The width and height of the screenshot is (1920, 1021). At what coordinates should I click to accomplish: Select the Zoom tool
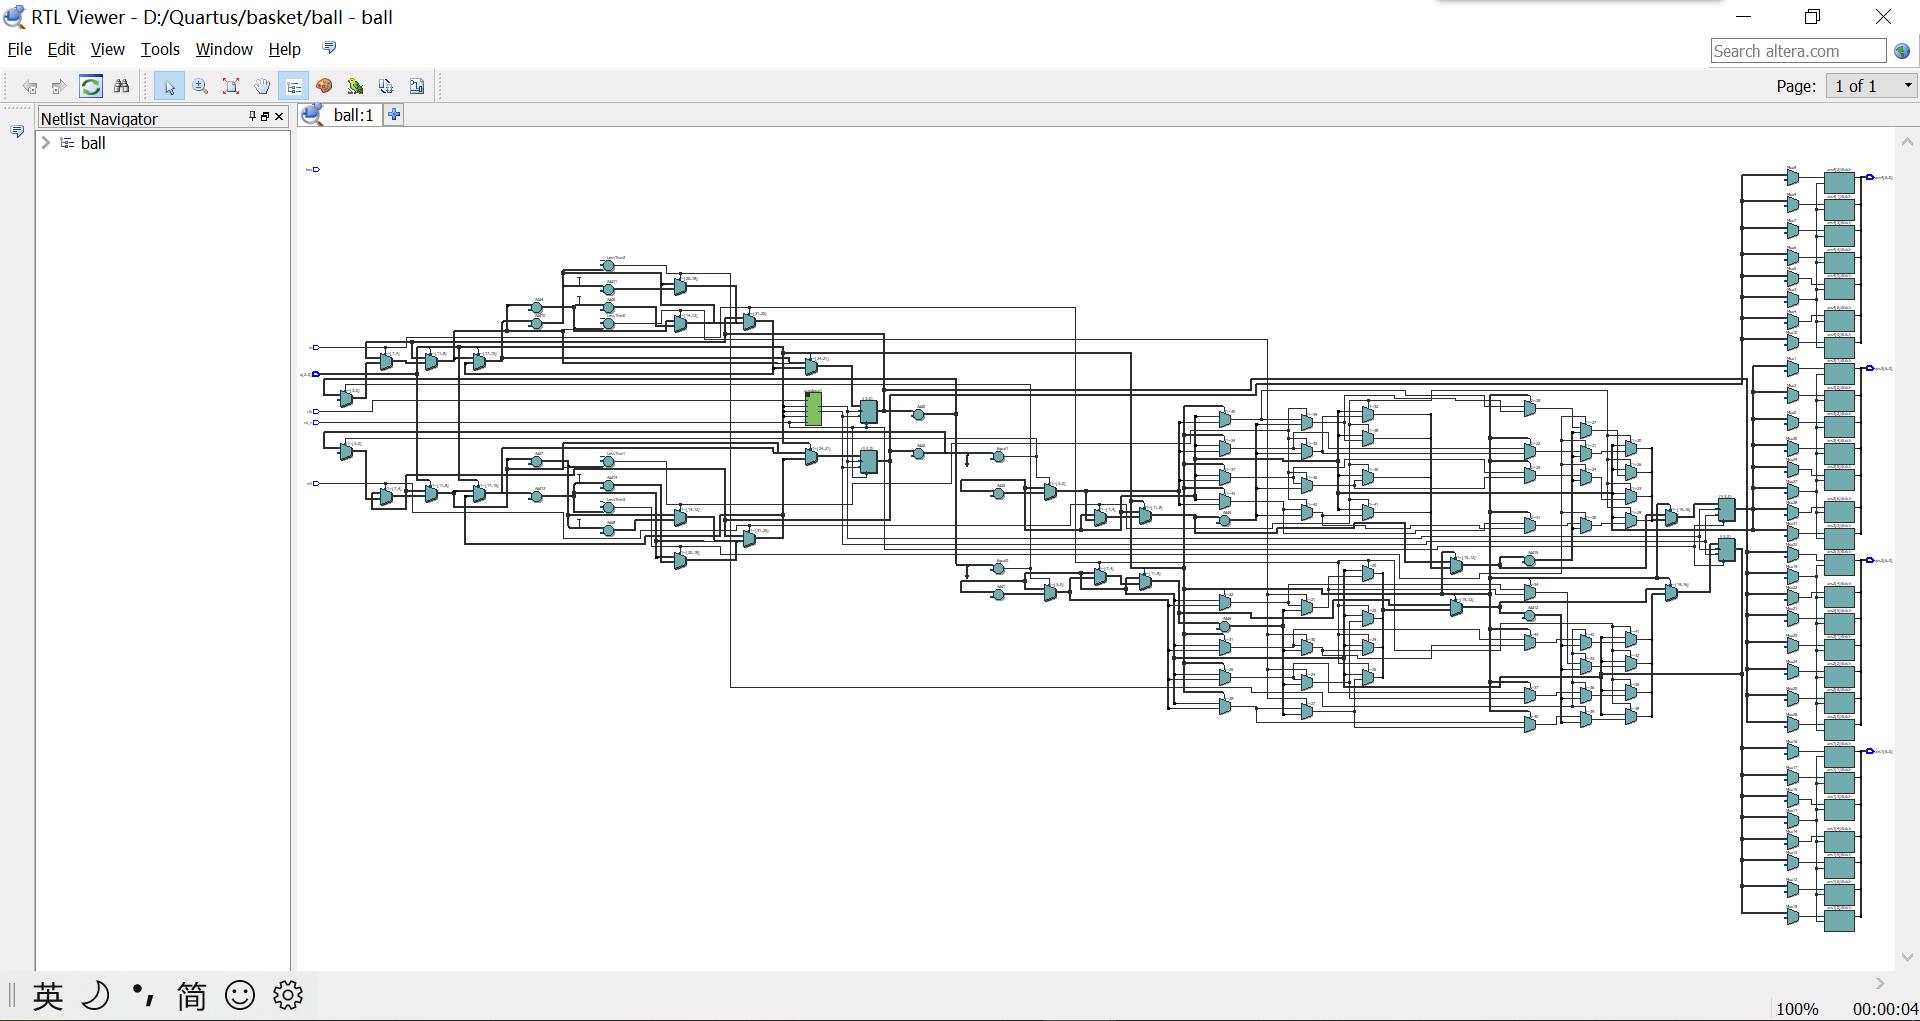[200, 86]
